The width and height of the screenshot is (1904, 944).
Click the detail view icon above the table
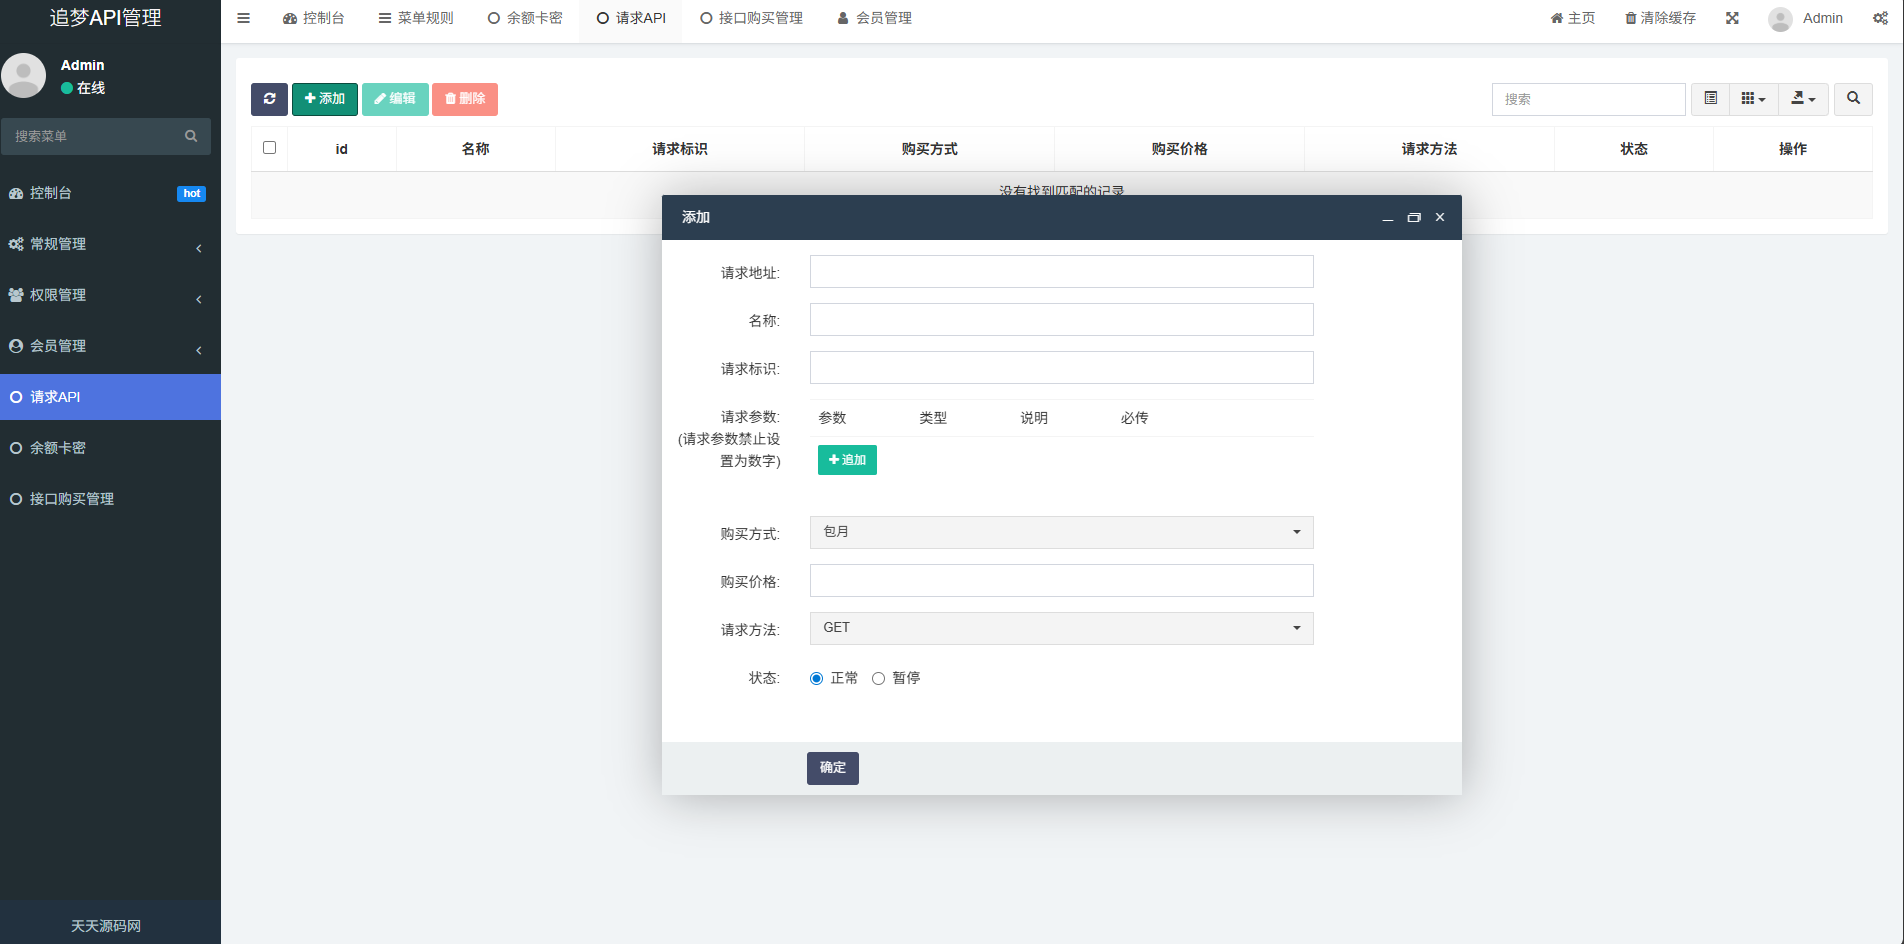coord(1710,99)
